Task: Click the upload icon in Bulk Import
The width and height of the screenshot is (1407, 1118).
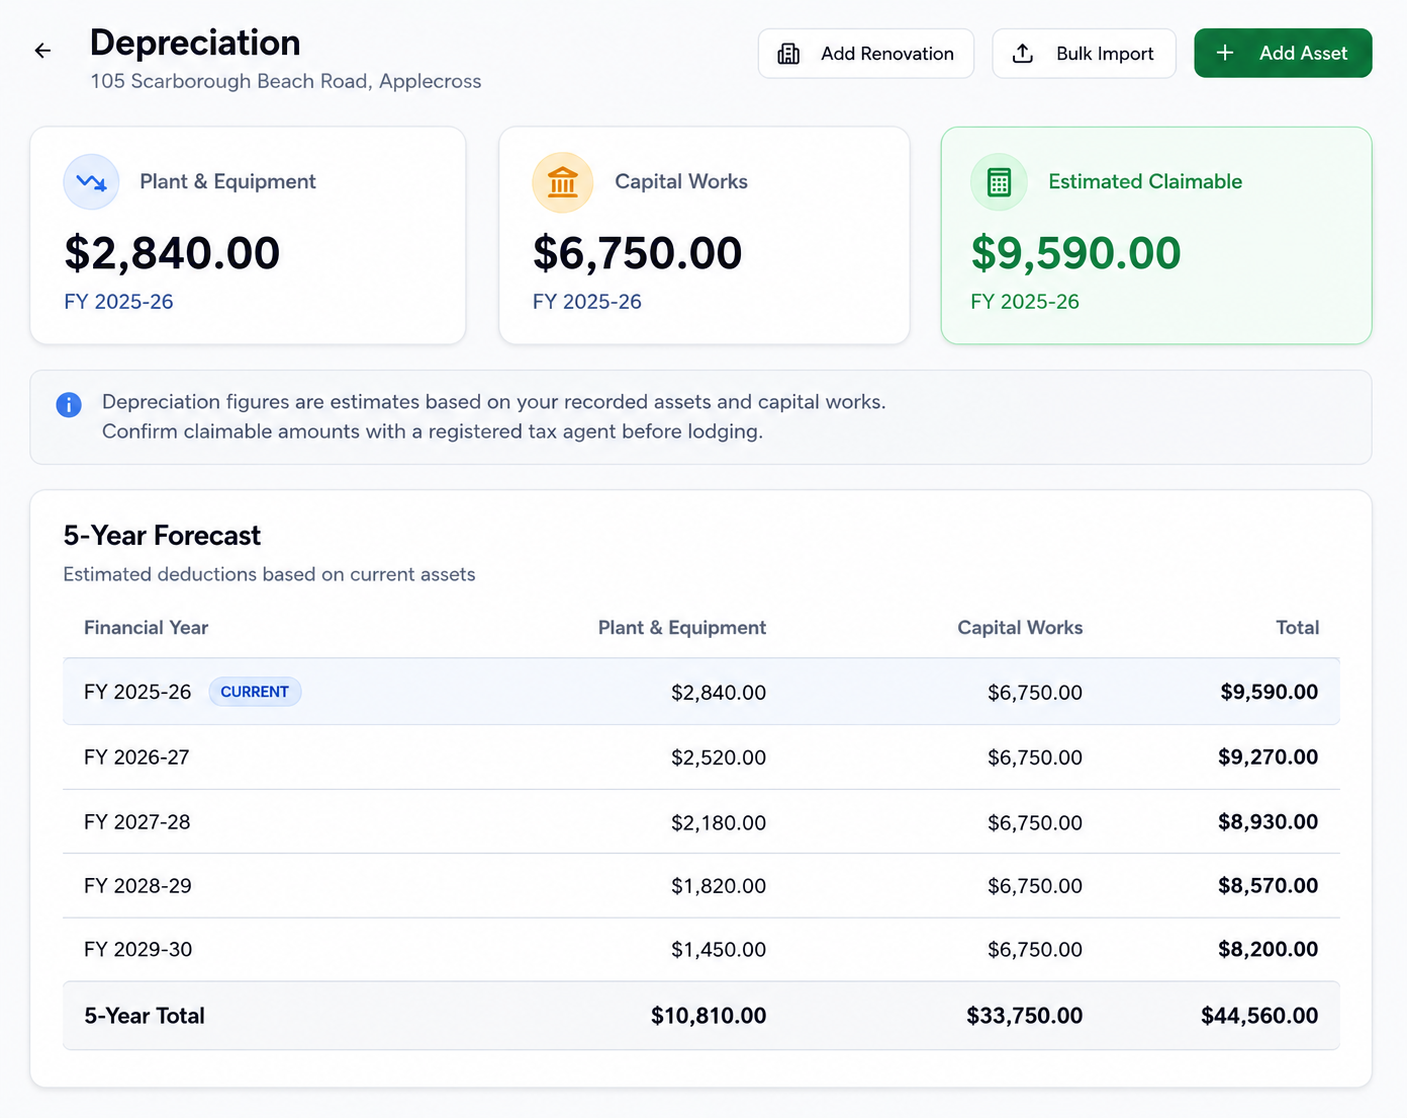Action: pyautogui.click(x=1022, y=54)
